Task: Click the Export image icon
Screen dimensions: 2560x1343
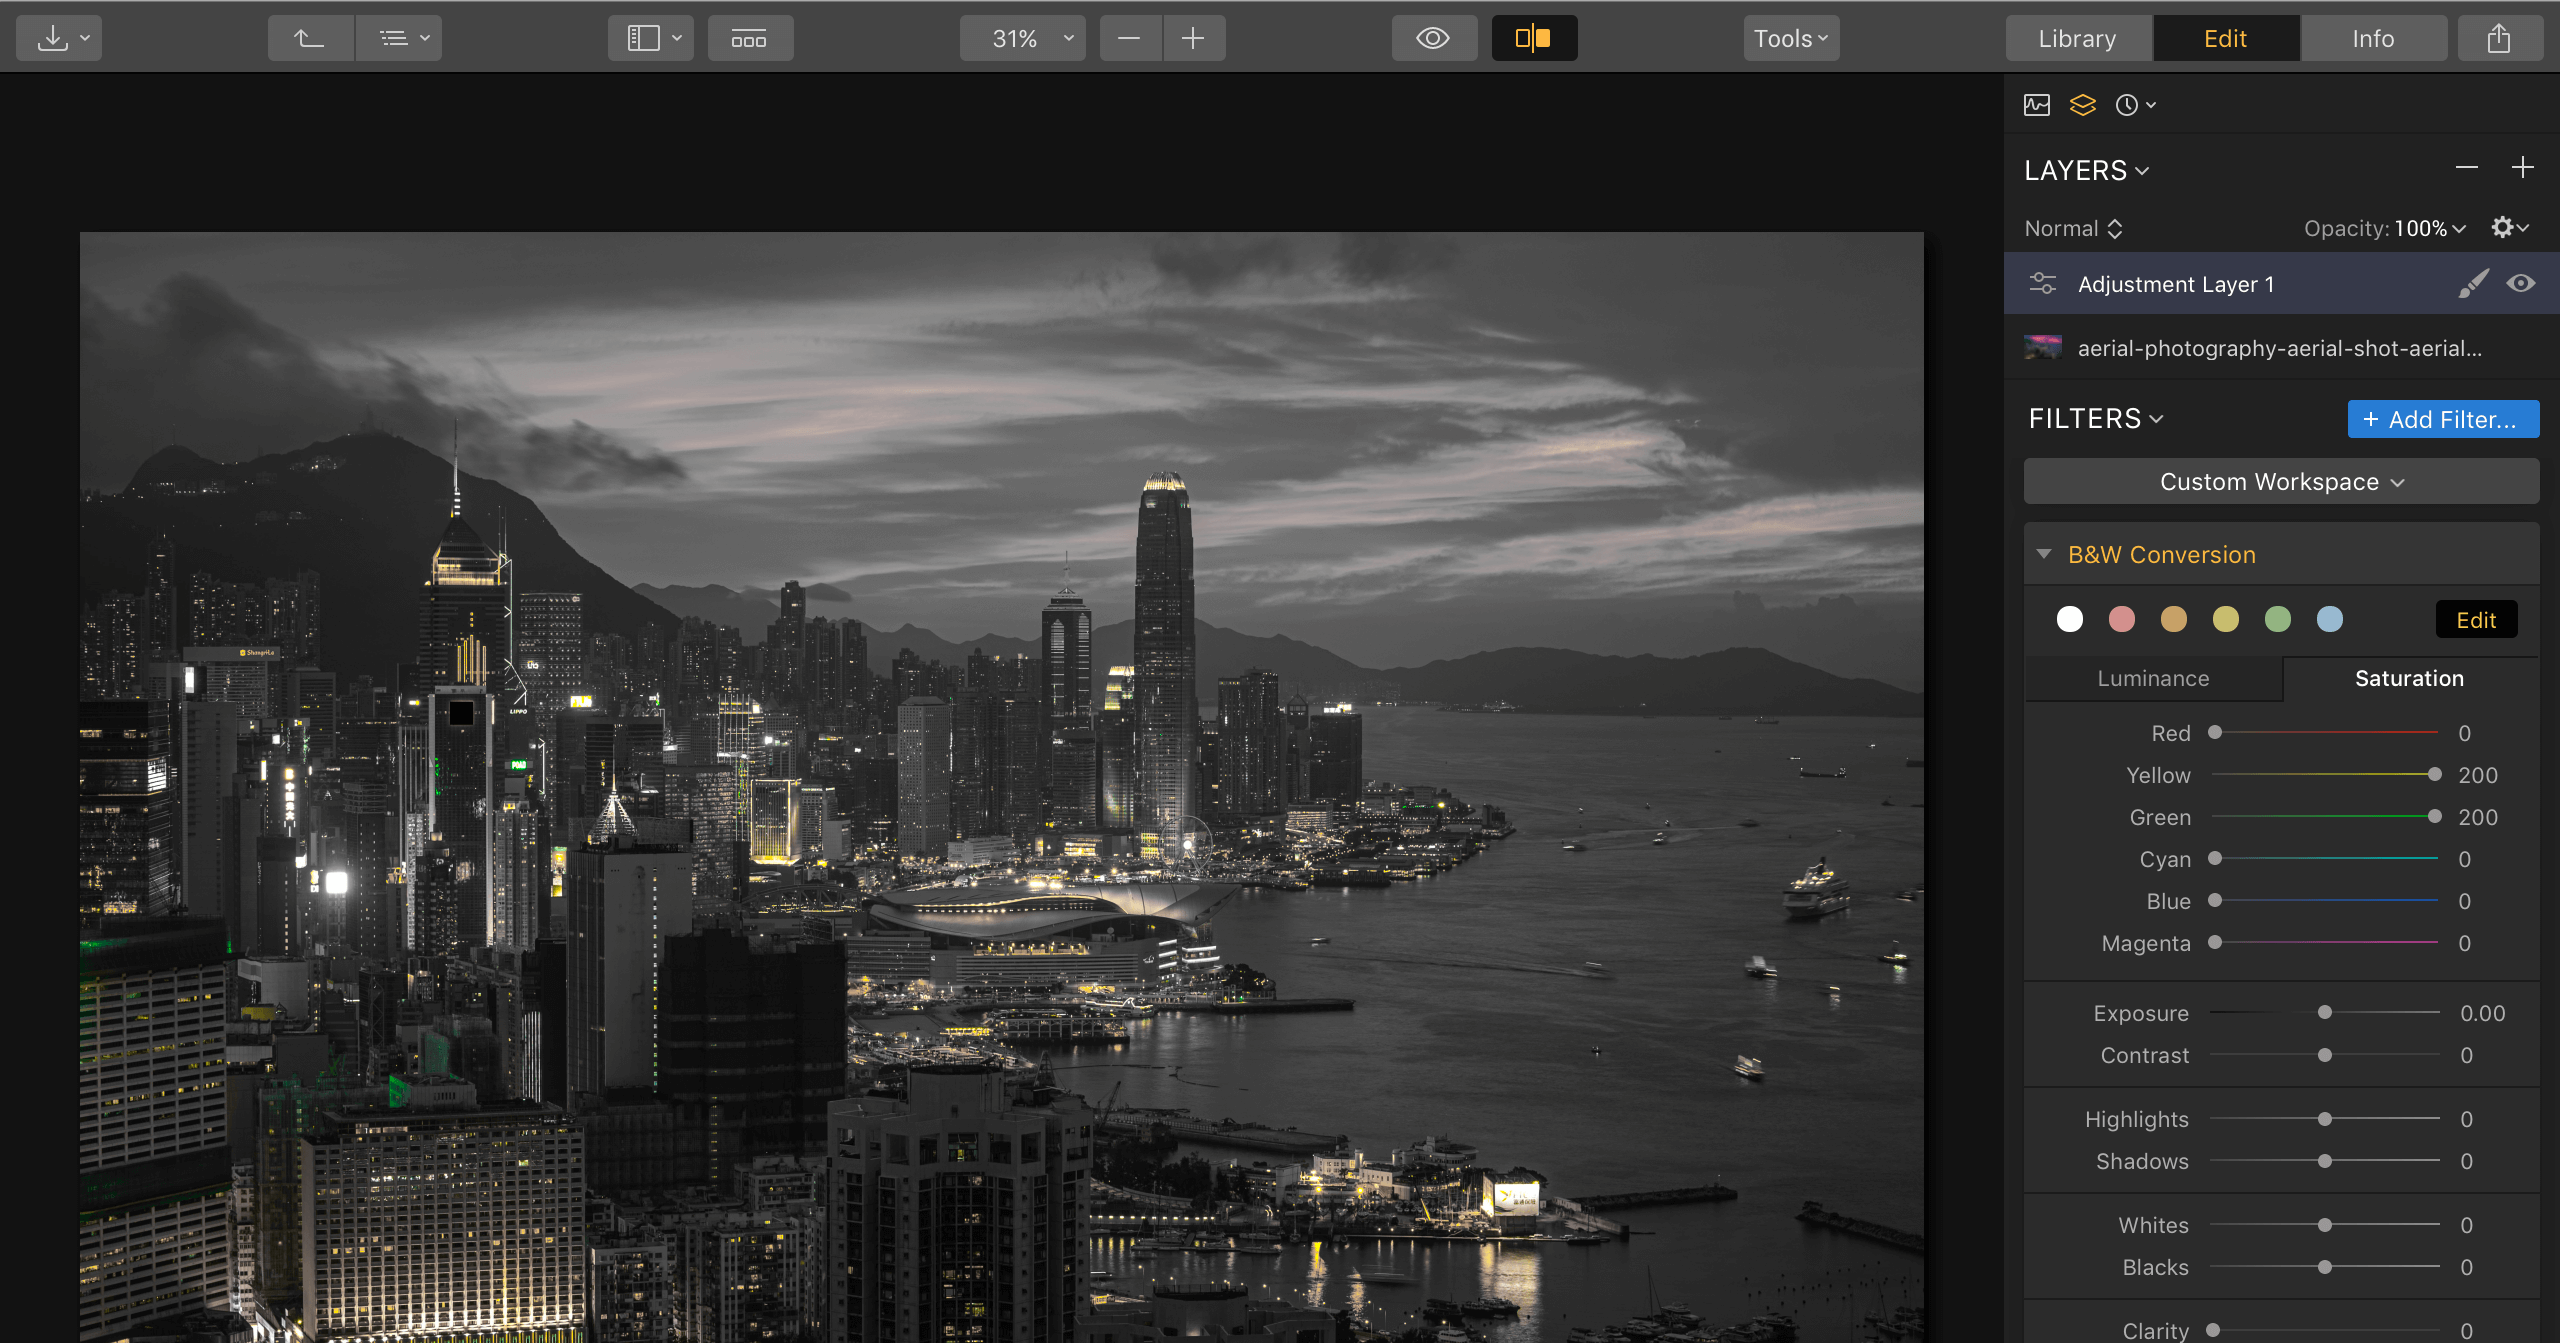Action: (2499, 37)
